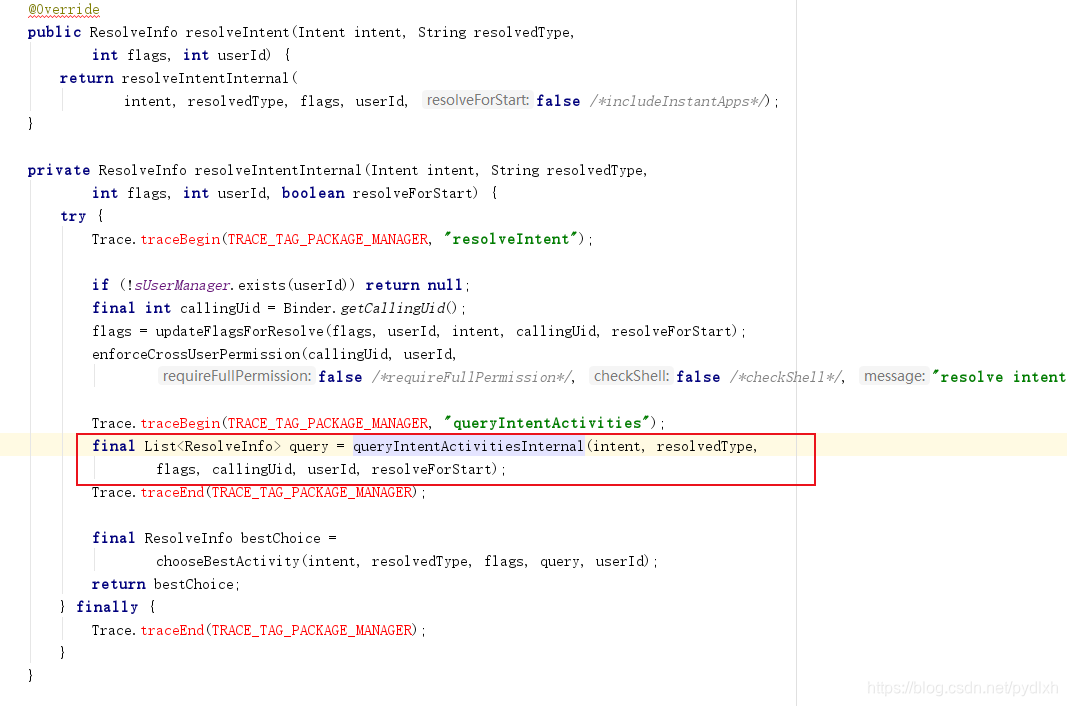Click the try keyword
This screenshot has width=1067, height=706.
point(73,216)
